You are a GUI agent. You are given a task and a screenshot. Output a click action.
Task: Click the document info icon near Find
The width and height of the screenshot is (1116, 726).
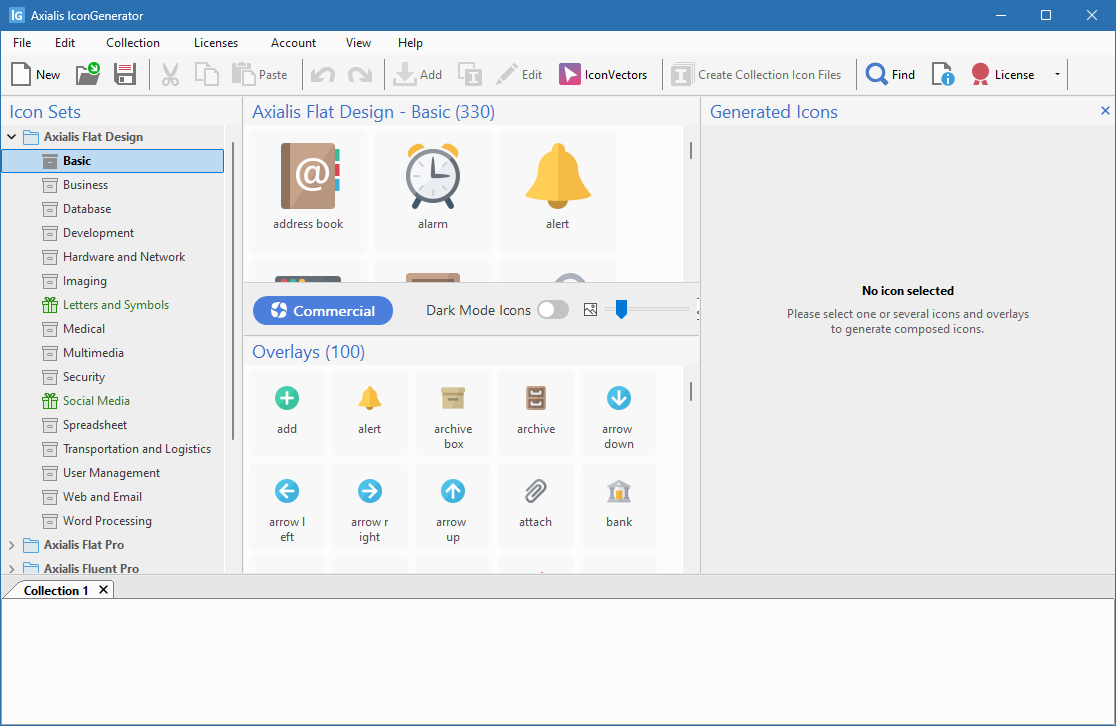tap(942, 73)
